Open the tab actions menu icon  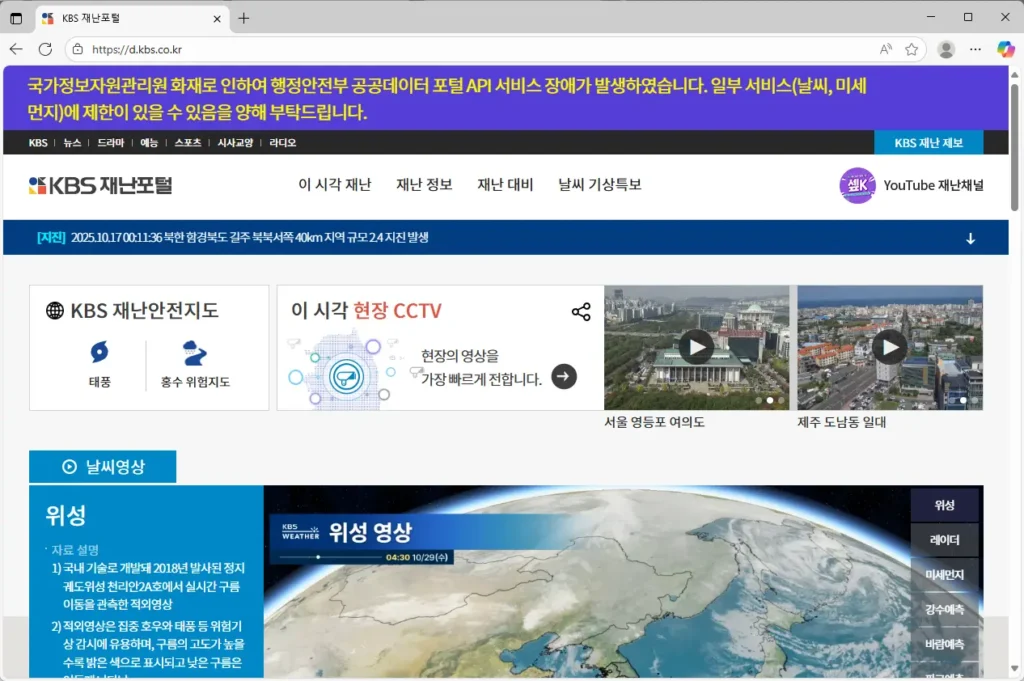click(x=16, y=18)
